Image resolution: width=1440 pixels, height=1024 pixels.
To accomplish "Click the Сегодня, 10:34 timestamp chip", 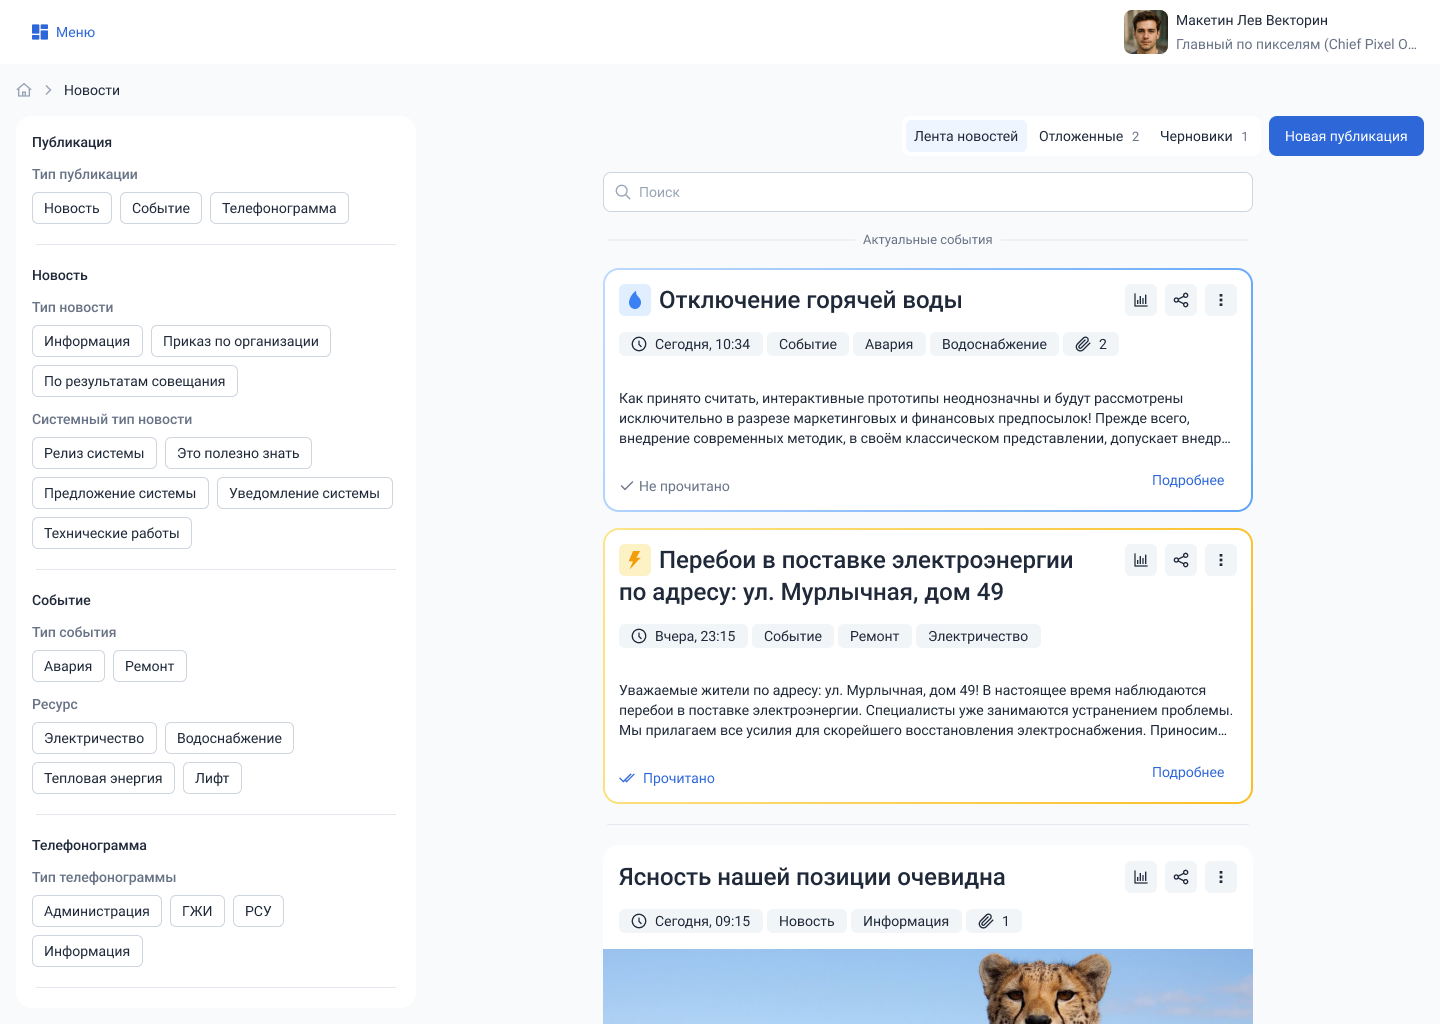I will tap(691, 344).
